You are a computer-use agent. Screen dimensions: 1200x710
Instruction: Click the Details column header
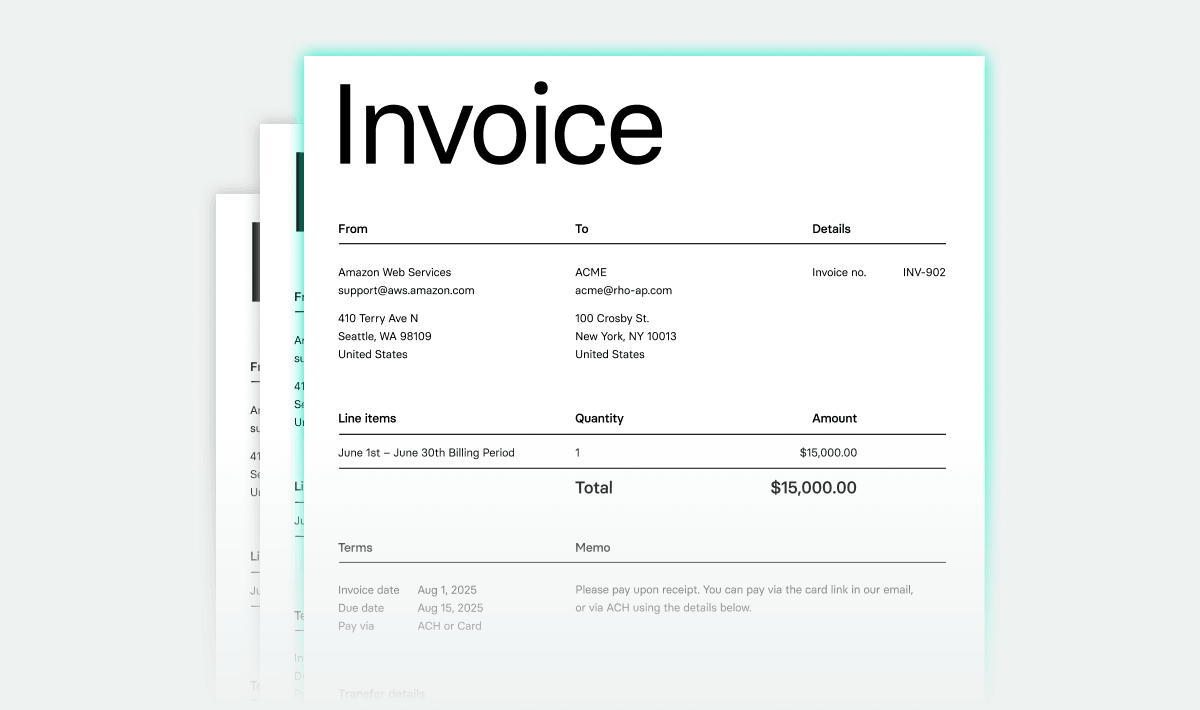[831, 228]
